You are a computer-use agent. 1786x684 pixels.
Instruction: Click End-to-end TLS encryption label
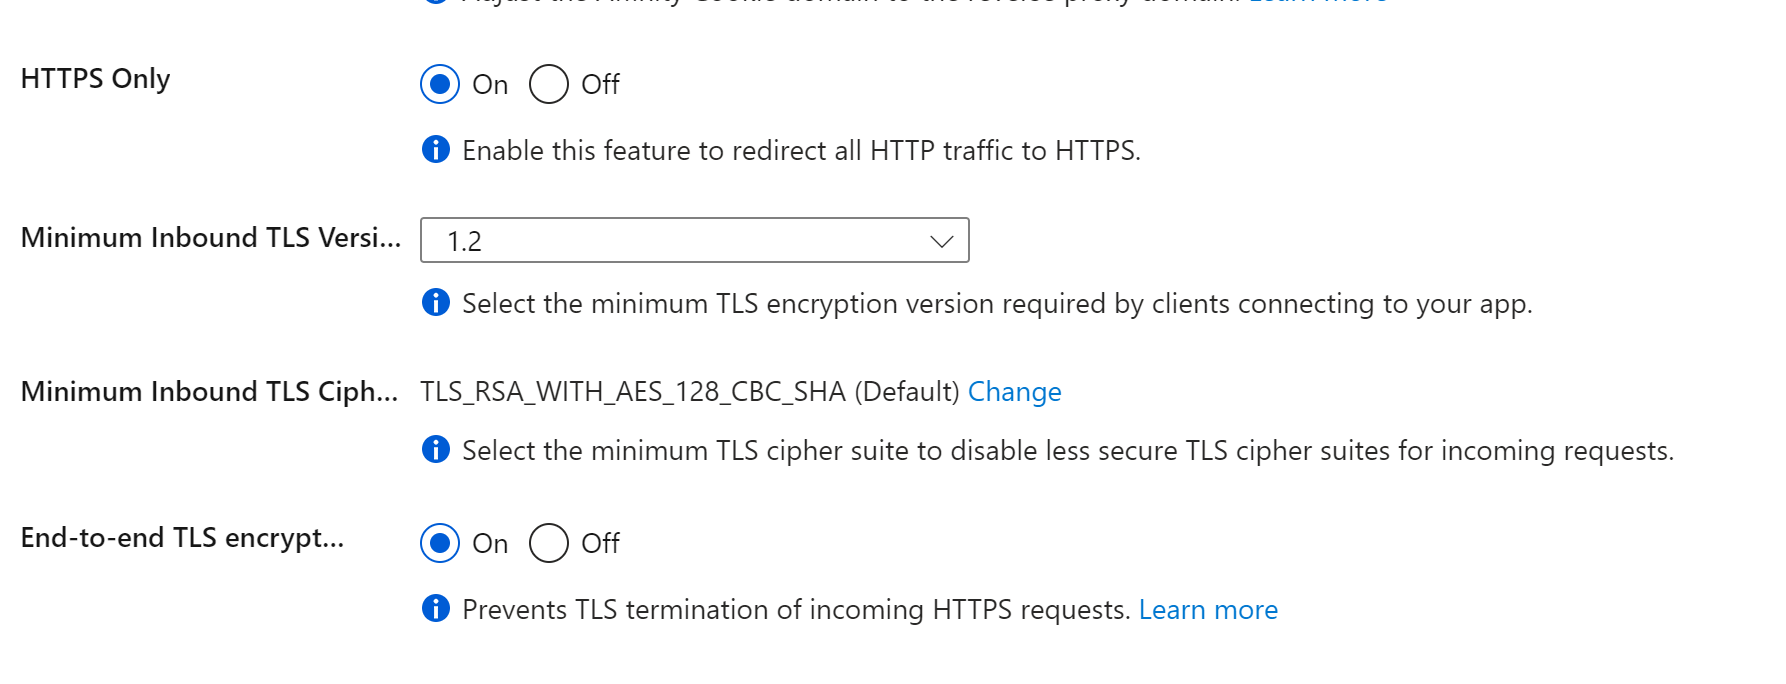182,538
